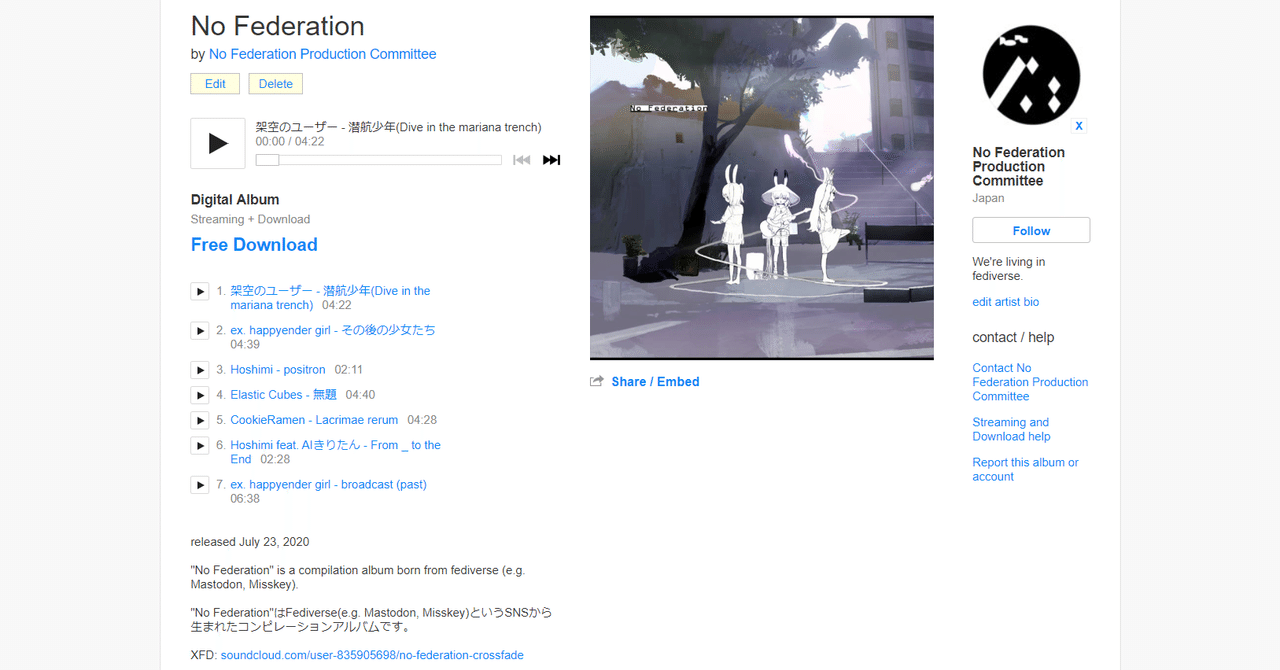Click the sidebar artist name heading
Screen dimensions: 1280x670
pyautogui.click(x=1019, y=167)
